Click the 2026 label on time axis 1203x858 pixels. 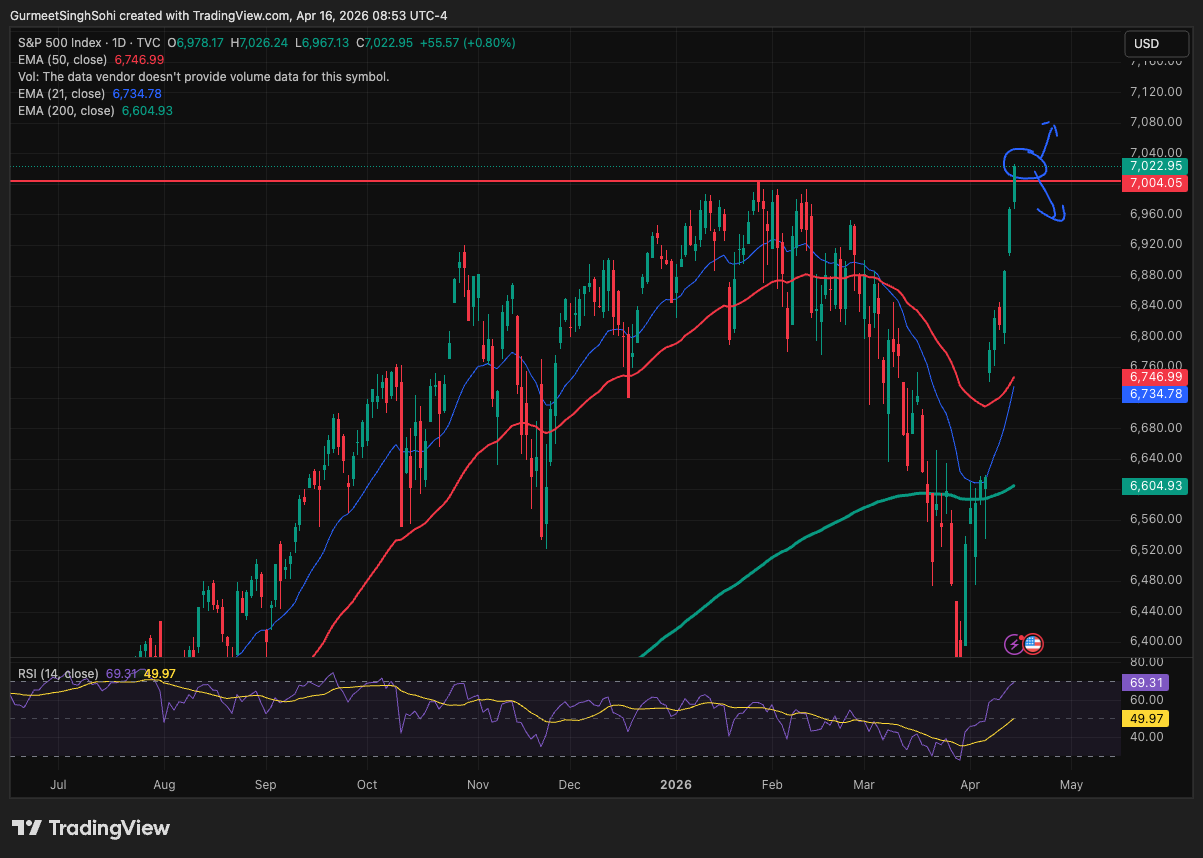[677, 785]
